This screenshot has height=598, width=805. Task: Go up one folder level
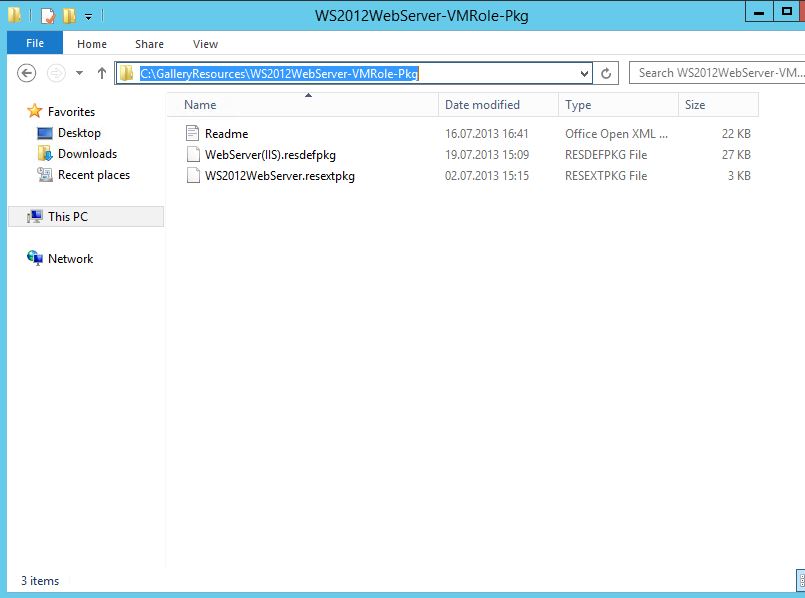(102, 73)
